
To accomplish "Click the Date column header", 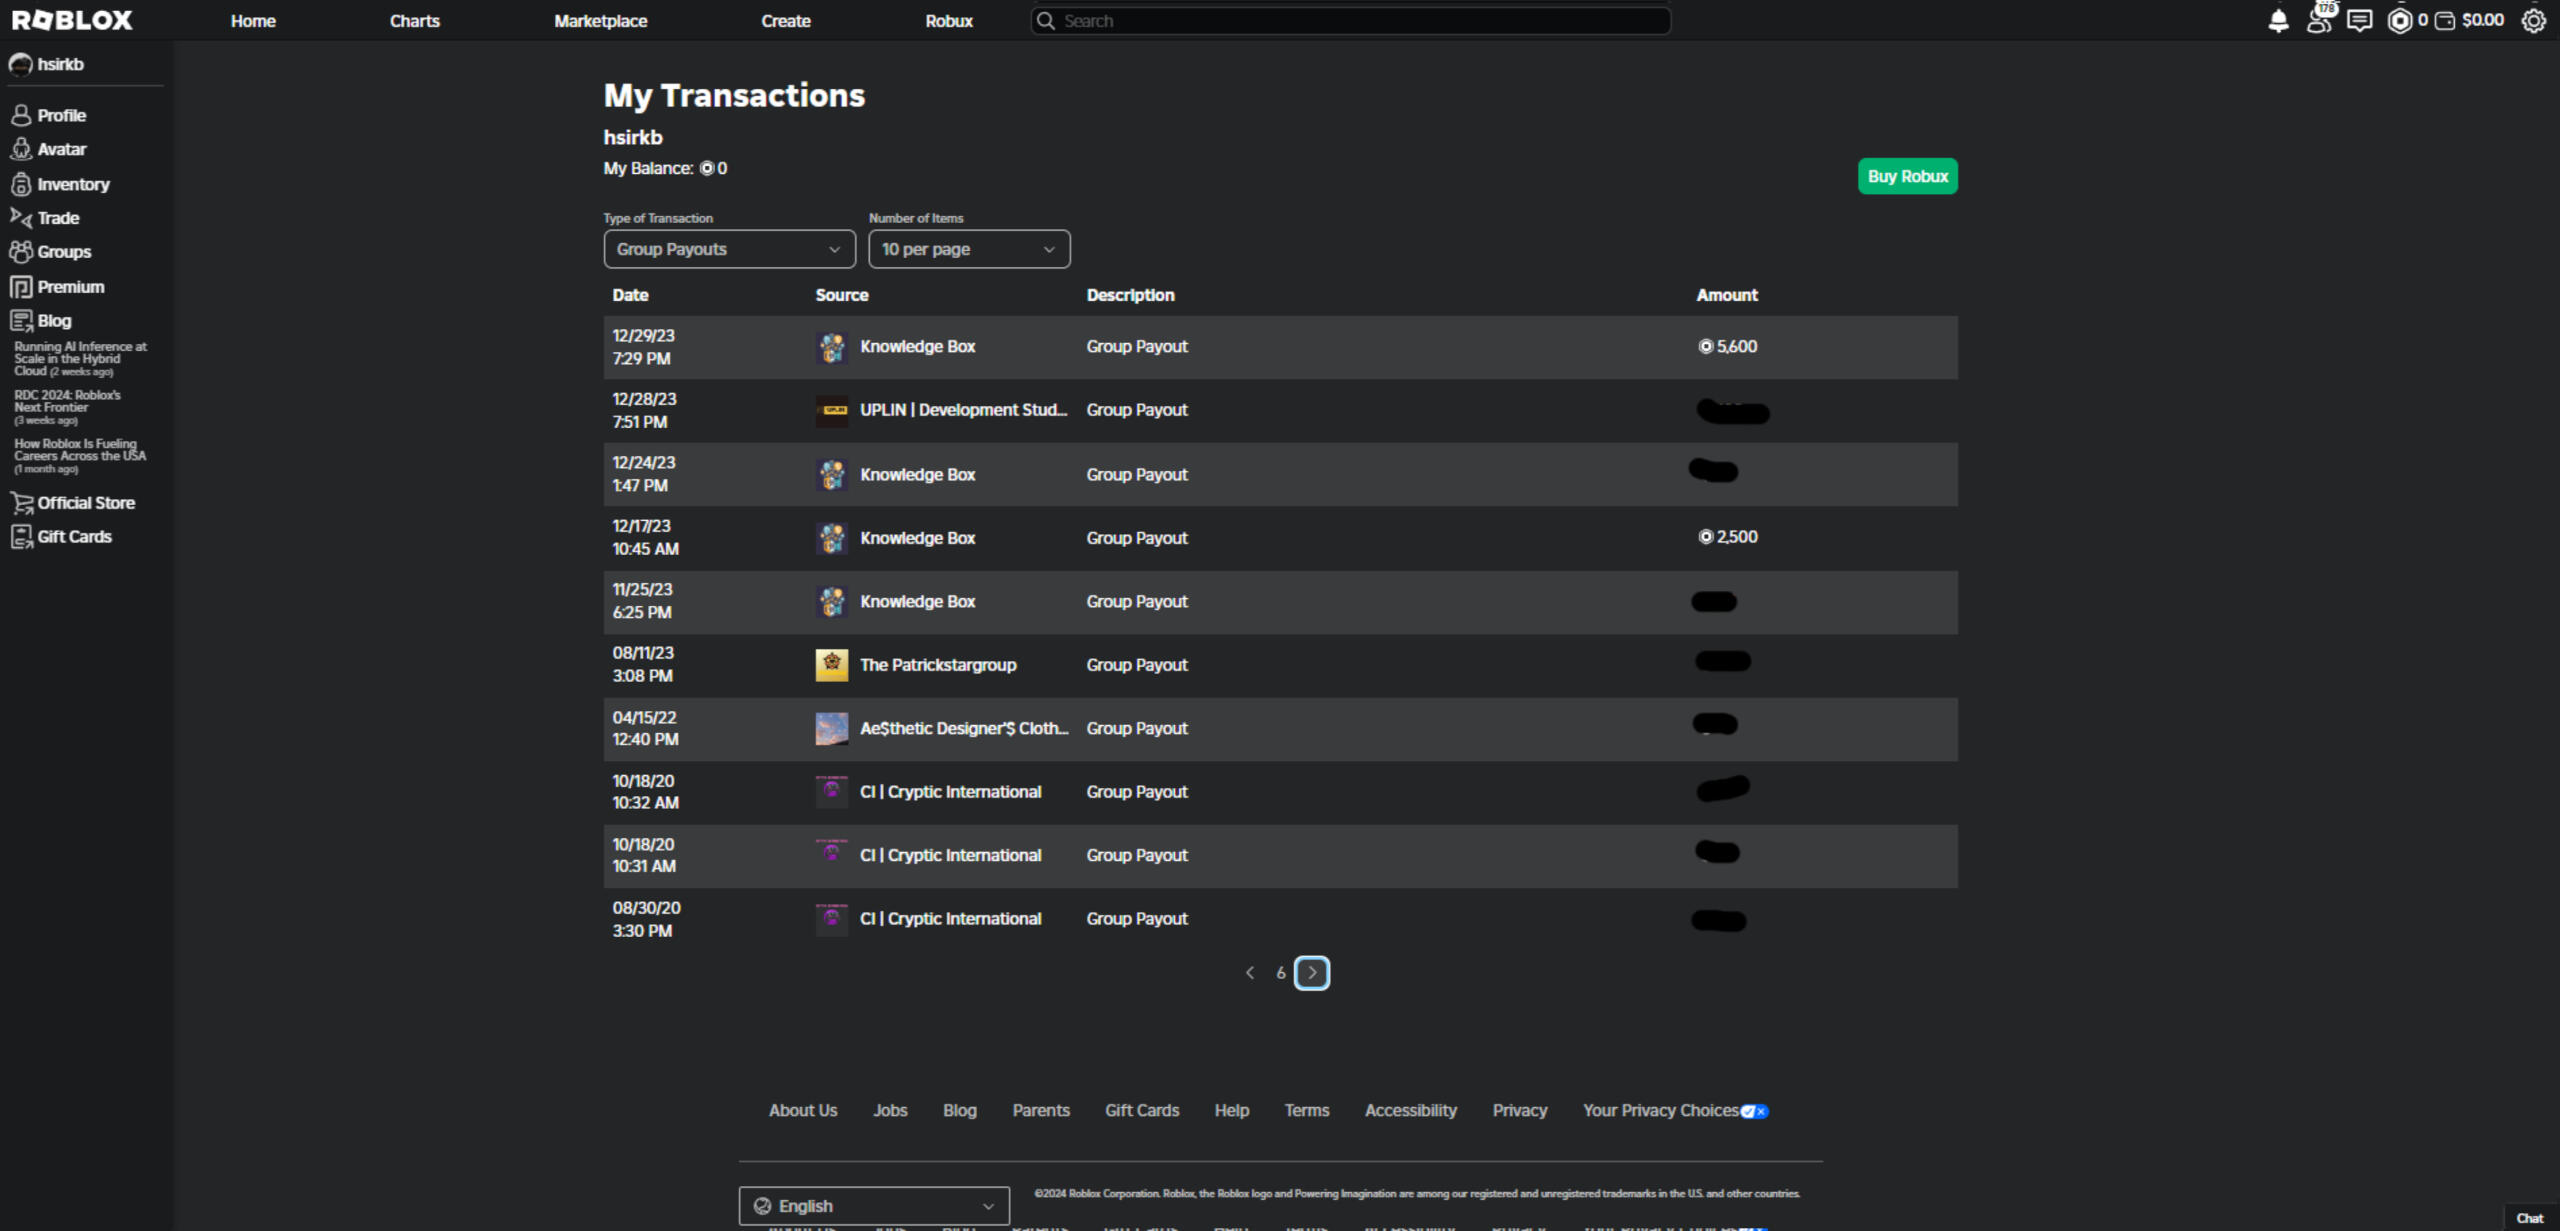I will click(631, 295).
